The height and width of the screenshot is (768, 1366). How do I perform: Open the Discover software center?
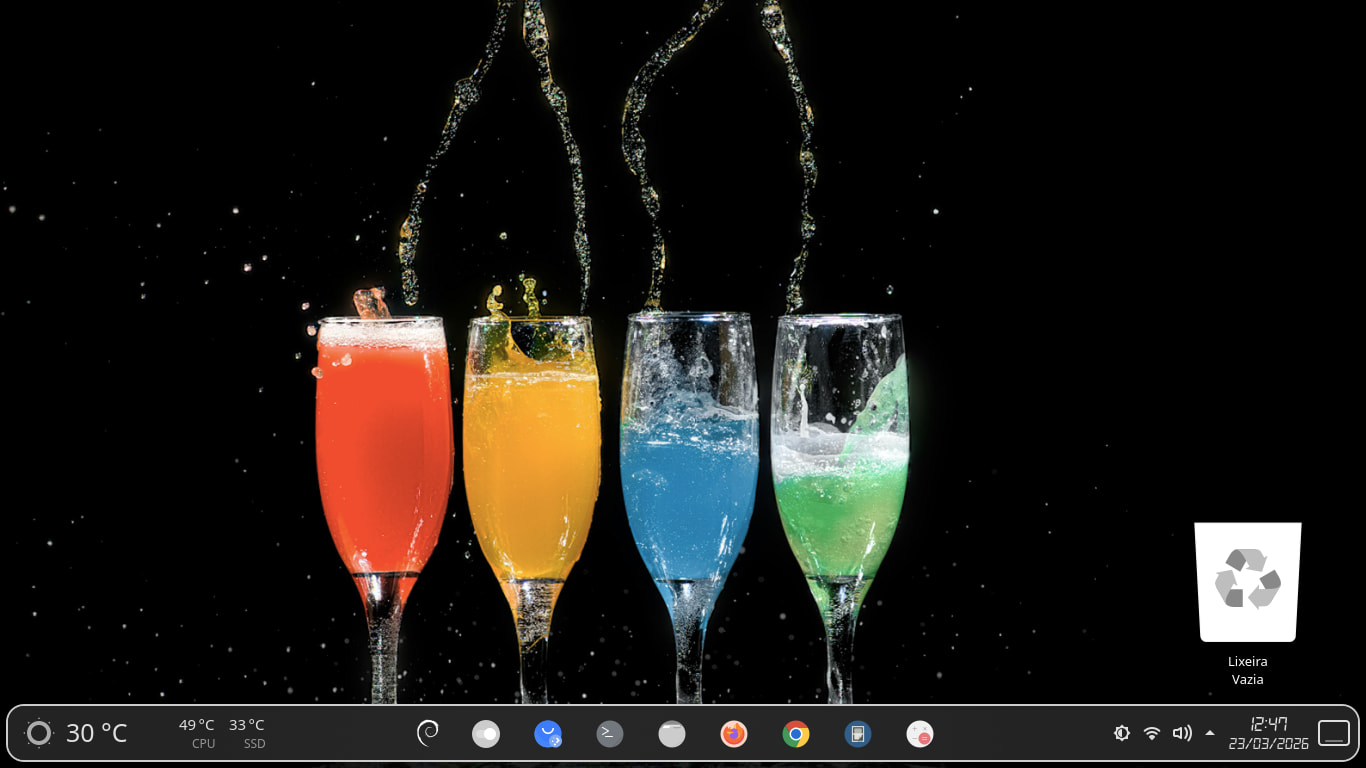[548, 734]
